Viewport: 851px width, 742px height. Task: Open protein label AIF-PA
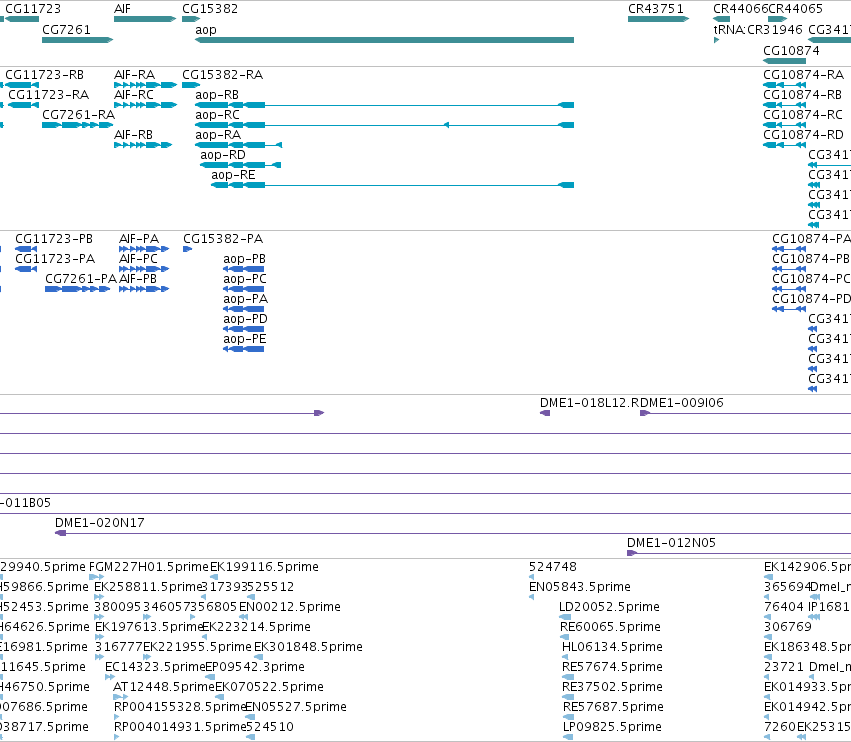coord(139,239)
